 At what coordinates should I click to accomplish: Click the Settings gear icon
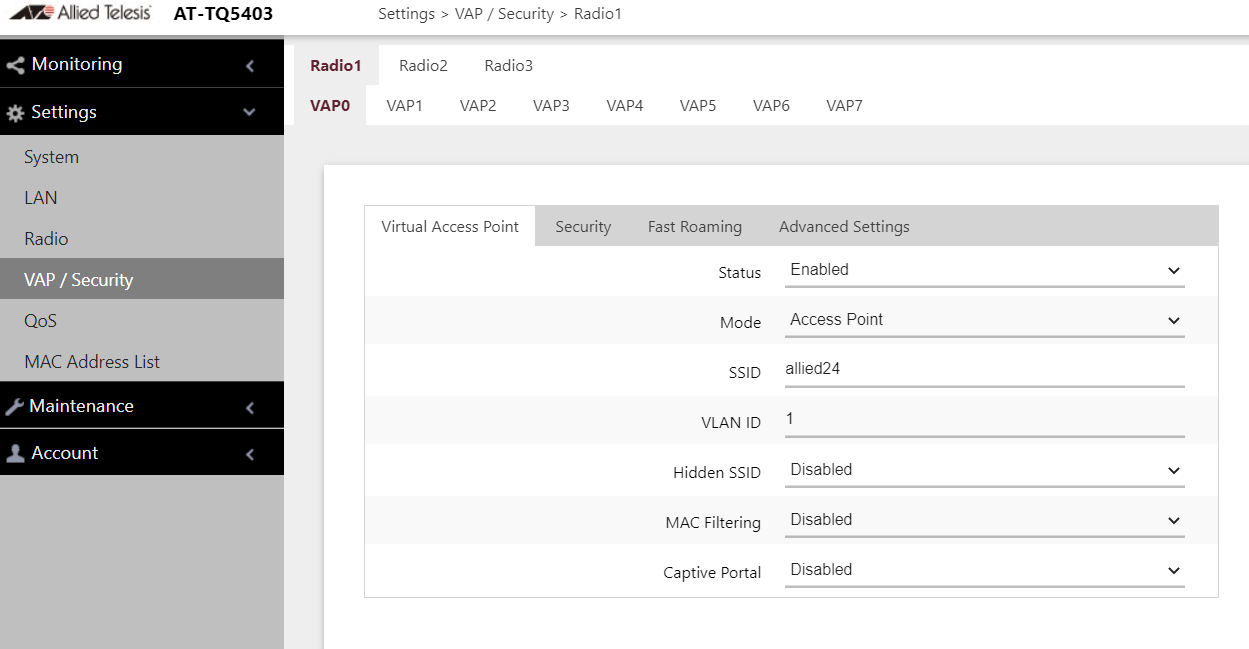pyautogui.click(x=15, y=111)
